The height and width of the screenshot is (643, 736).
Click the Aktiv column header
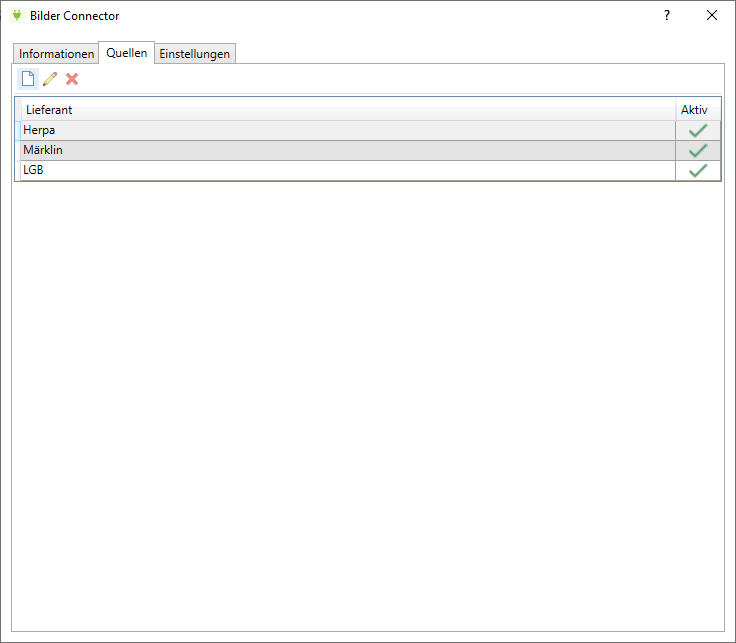pyautogui.click(x=694, y=109)
